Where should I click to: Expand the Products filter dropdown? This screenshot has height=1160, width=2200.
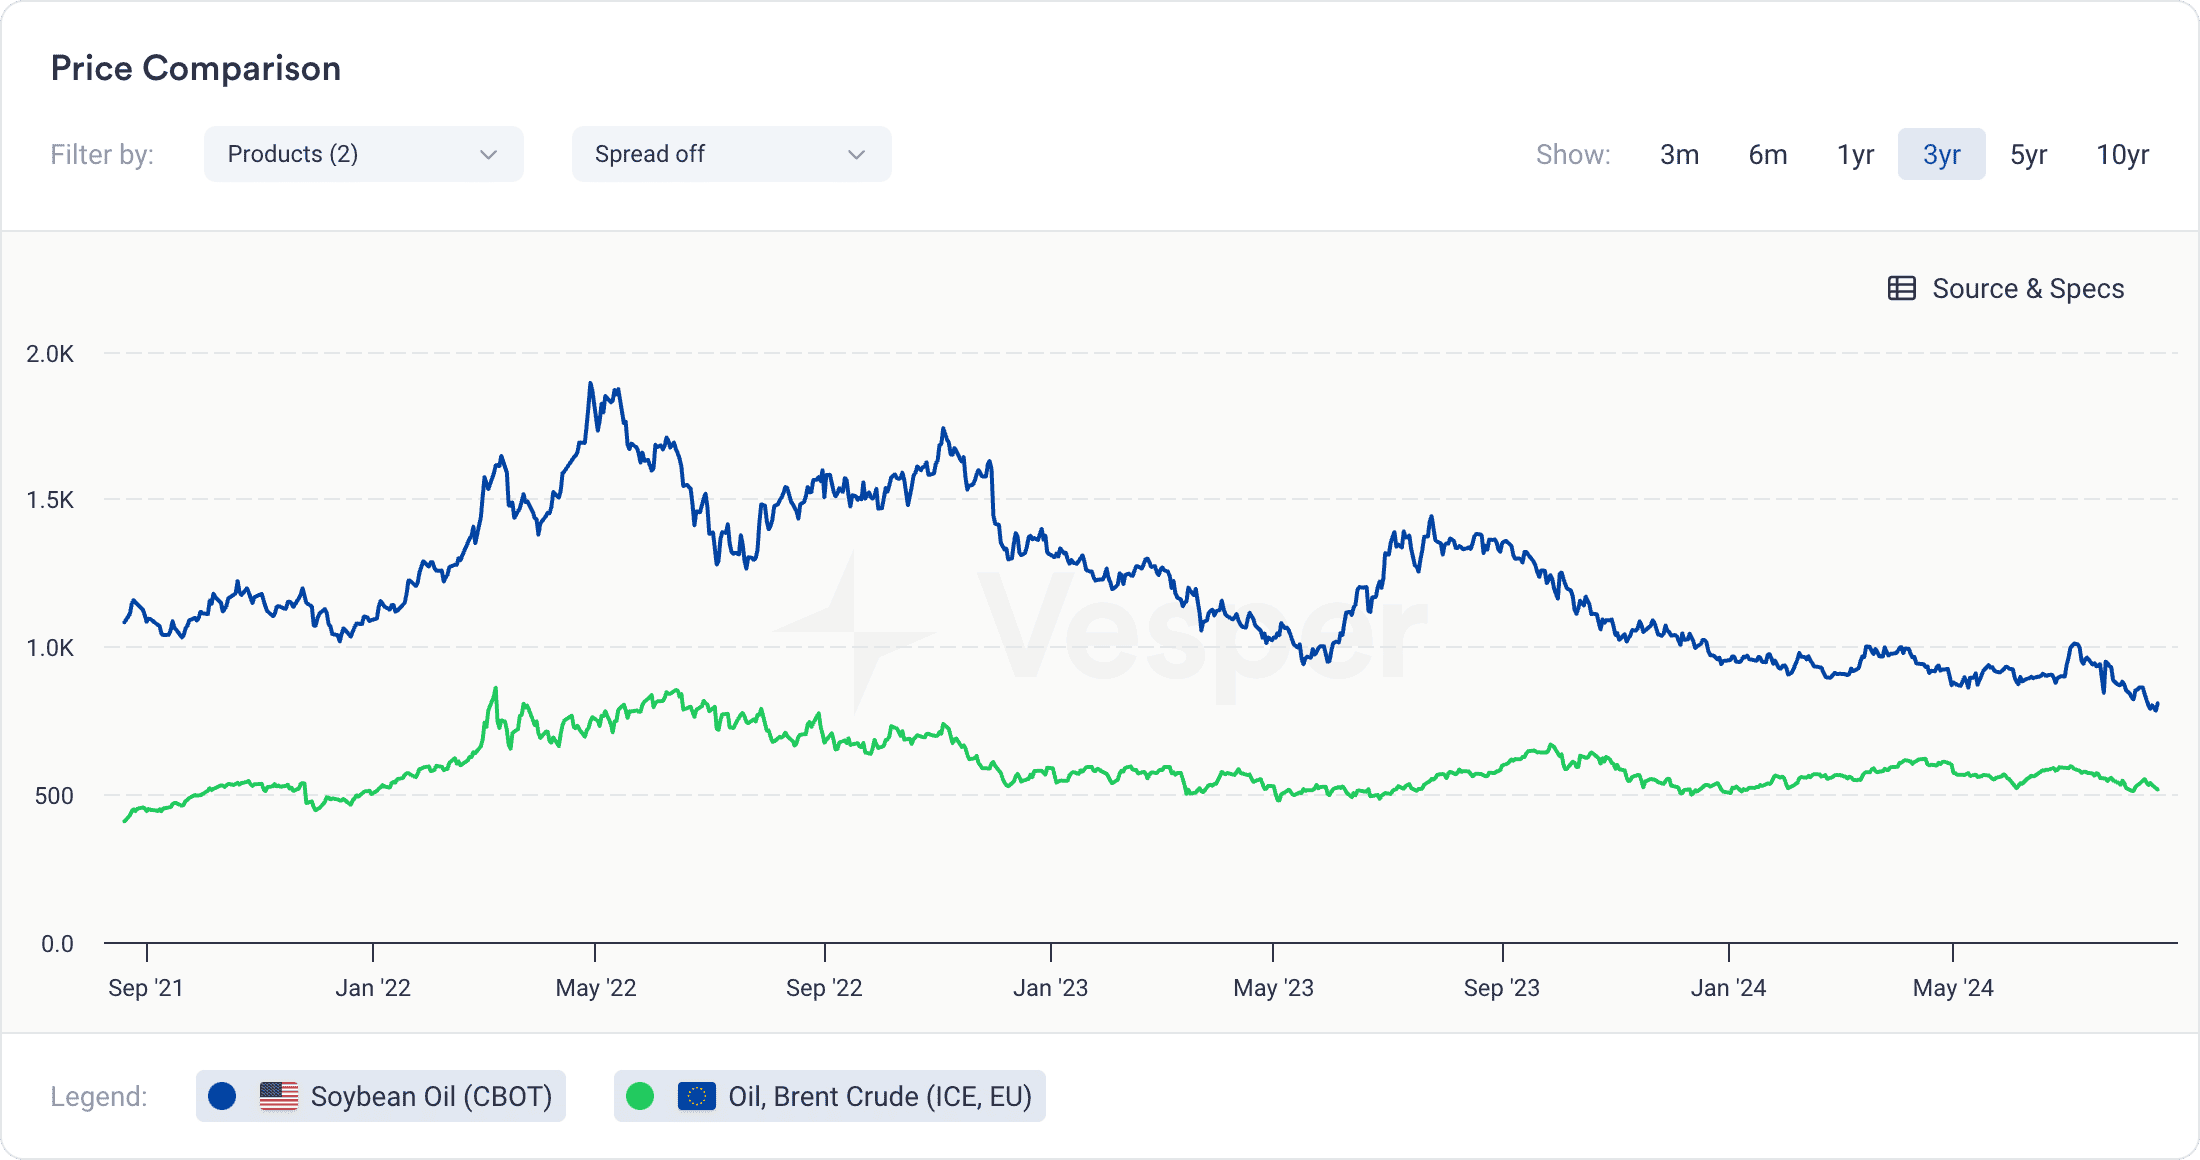pos(361,154)
